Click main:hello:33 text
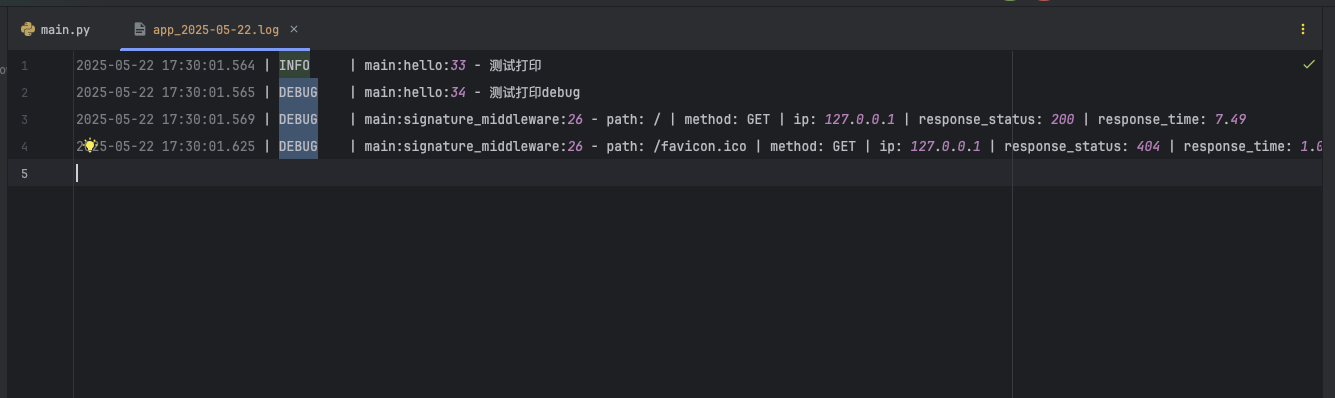This screenshot has width=1335, height=398. point(415,66)
